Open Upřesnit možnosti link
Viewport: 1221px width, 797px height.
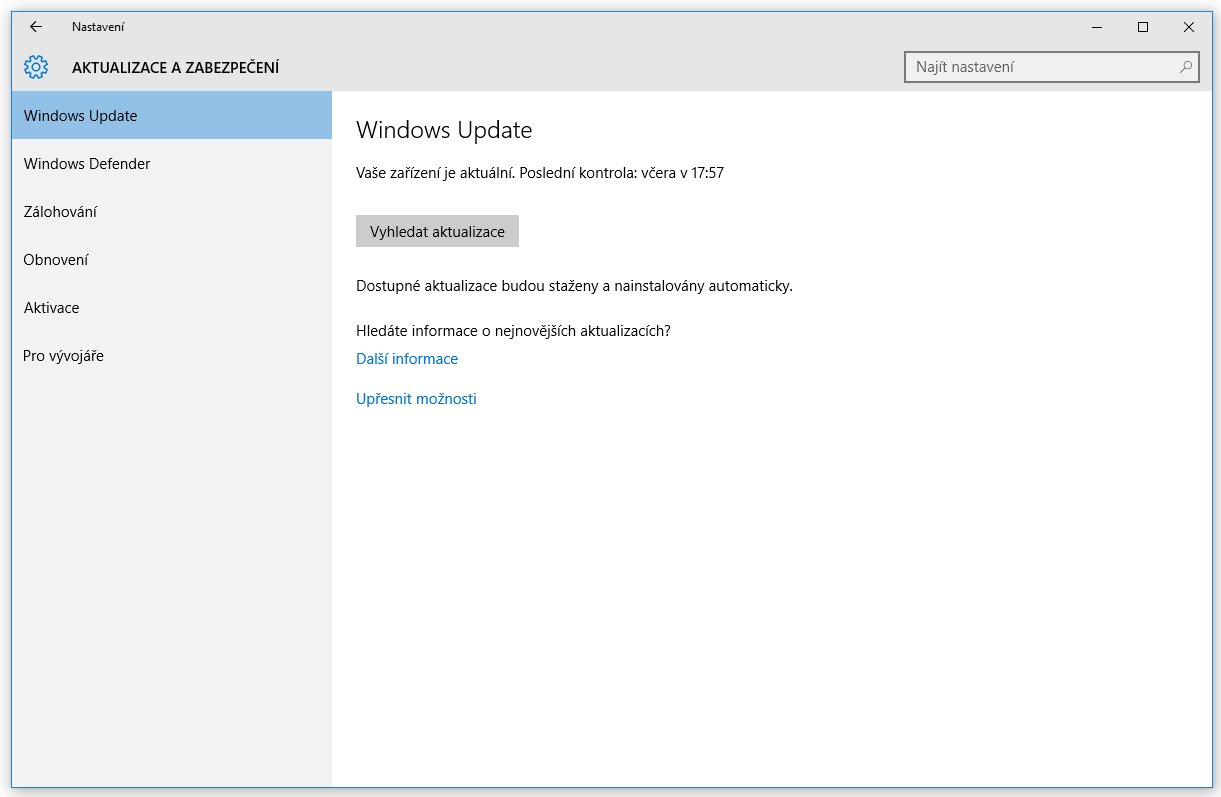pos(416,398)
